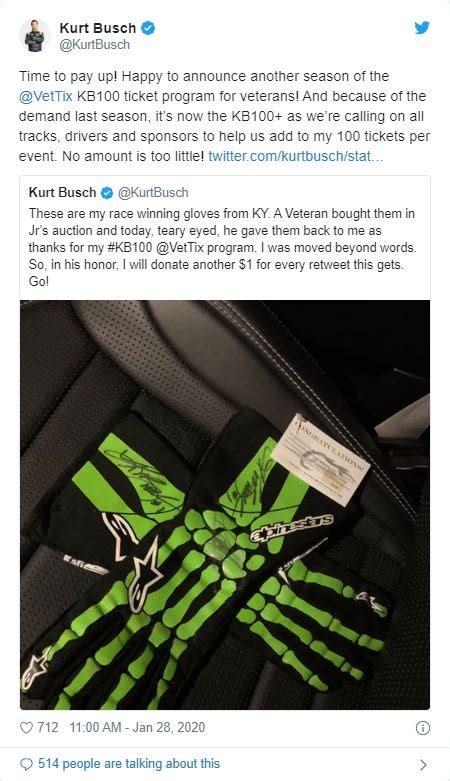Open the @VetTix mention link

click(x=46, y=96)
